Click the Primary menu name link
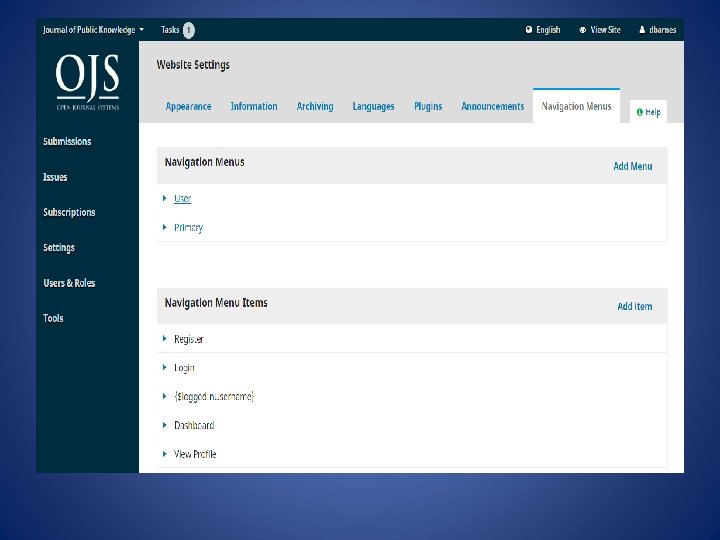 point(188,228)
